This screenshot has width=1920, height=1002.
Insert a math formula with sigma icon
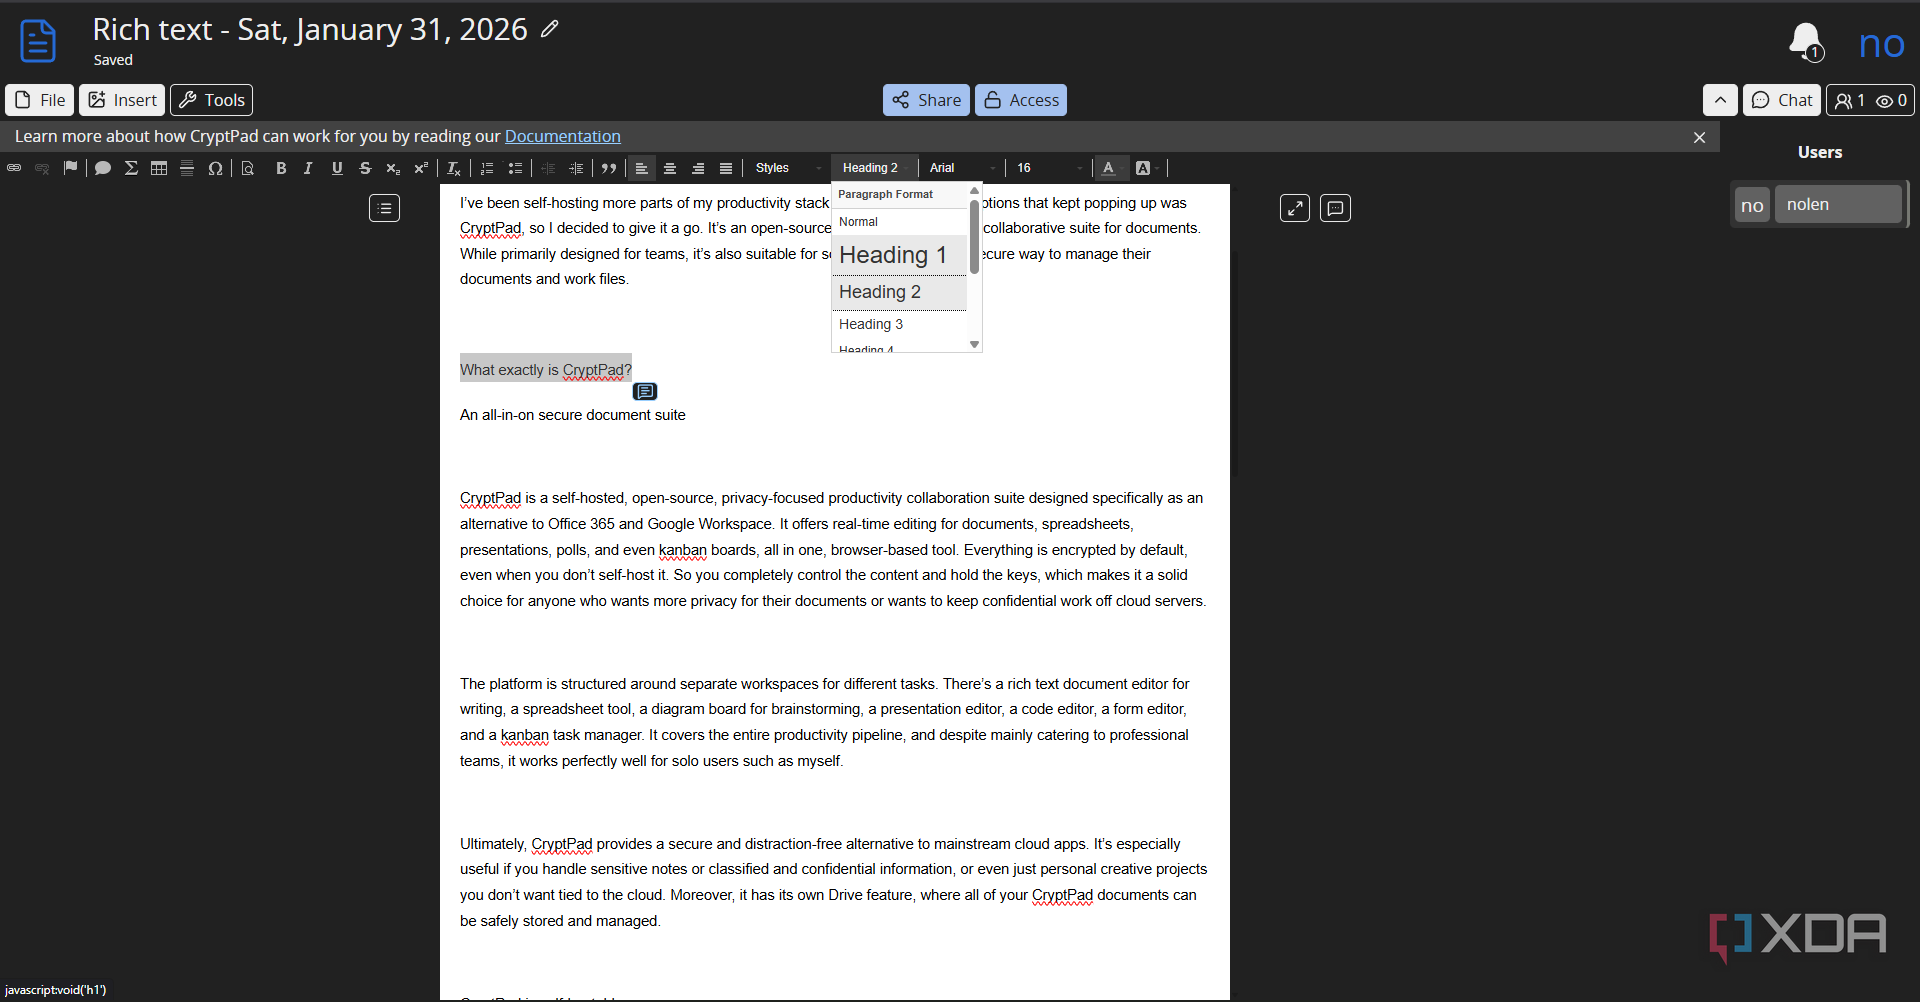[131, 168]
